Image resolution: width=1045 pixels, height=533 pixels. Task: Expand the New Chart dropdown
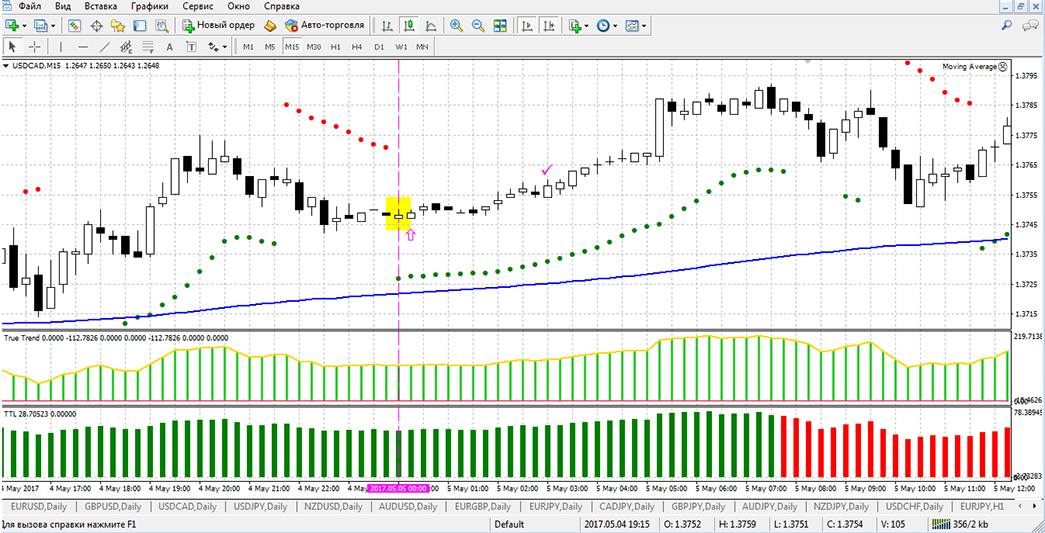(25, 26)
